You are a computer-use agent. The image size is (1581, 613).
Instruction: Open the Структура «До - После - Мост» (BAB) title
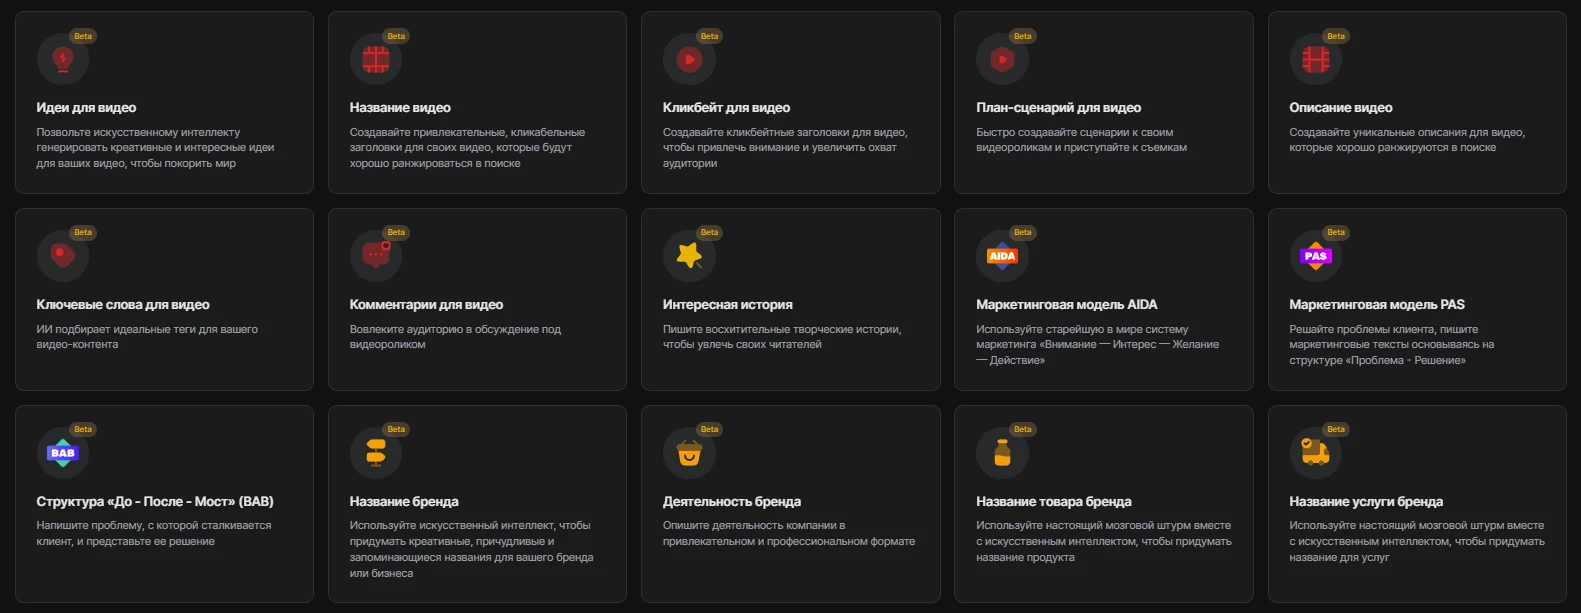click(155, 501)
